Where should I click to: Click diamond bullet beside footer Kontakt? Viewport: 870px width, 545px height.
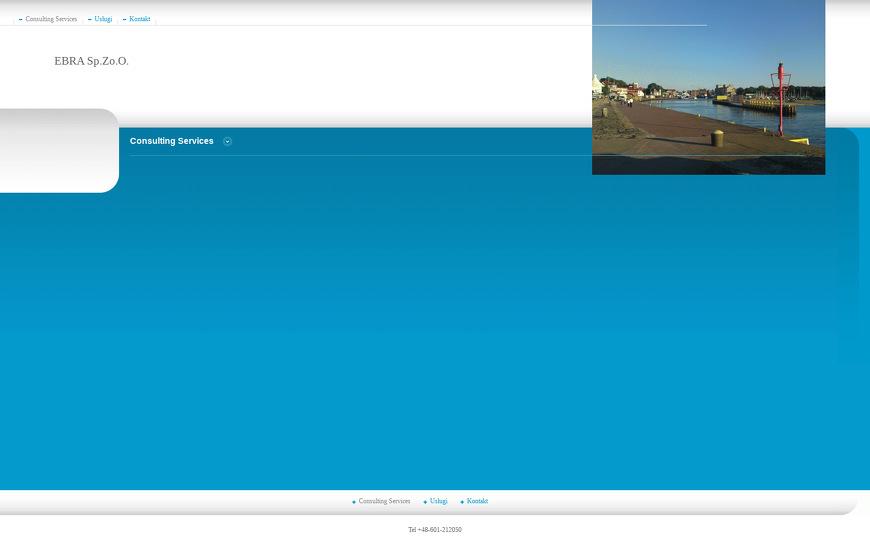coord(462,502)
